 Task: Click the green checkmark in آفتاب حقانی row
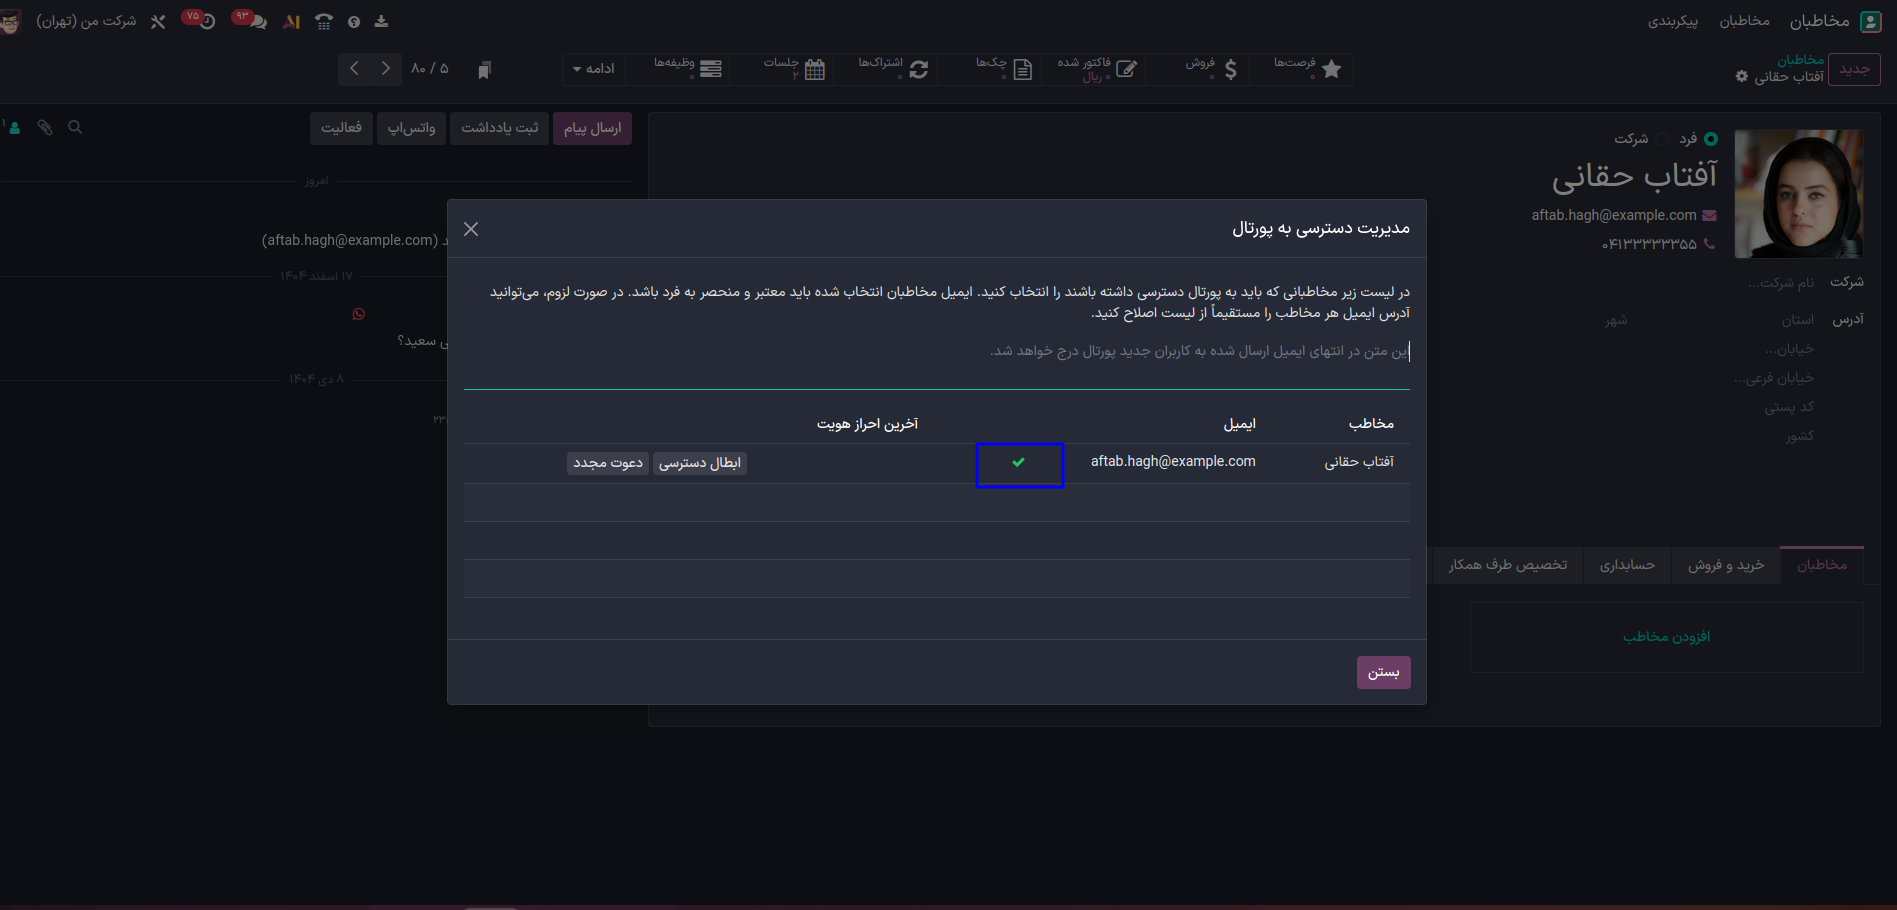(x=1018, y=462)
